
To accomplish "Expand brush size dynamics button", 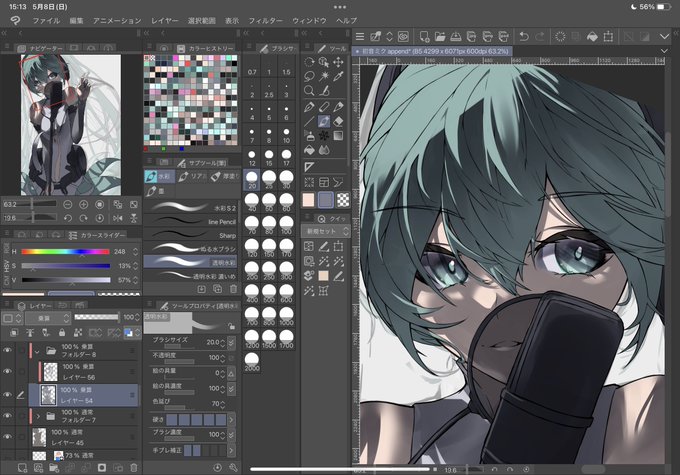I will (x=232, y=343).
